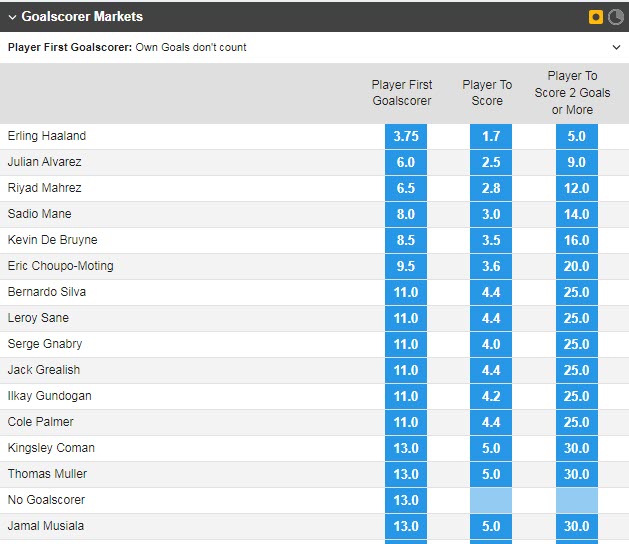629x544 pixels.
Task: Select No Goalscorer odds 13.0
Action: [406, 500]
